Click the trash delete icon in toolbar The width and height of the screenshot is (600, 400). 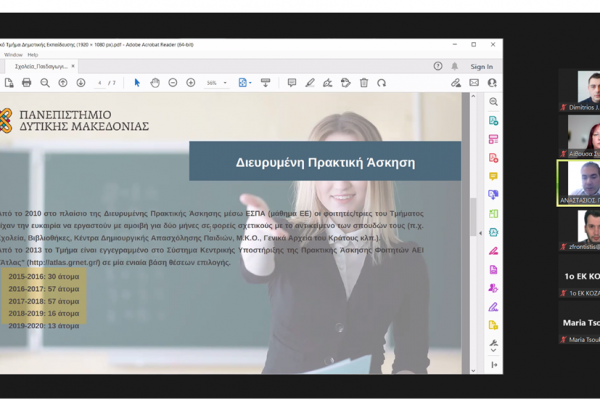coord(364,83)
